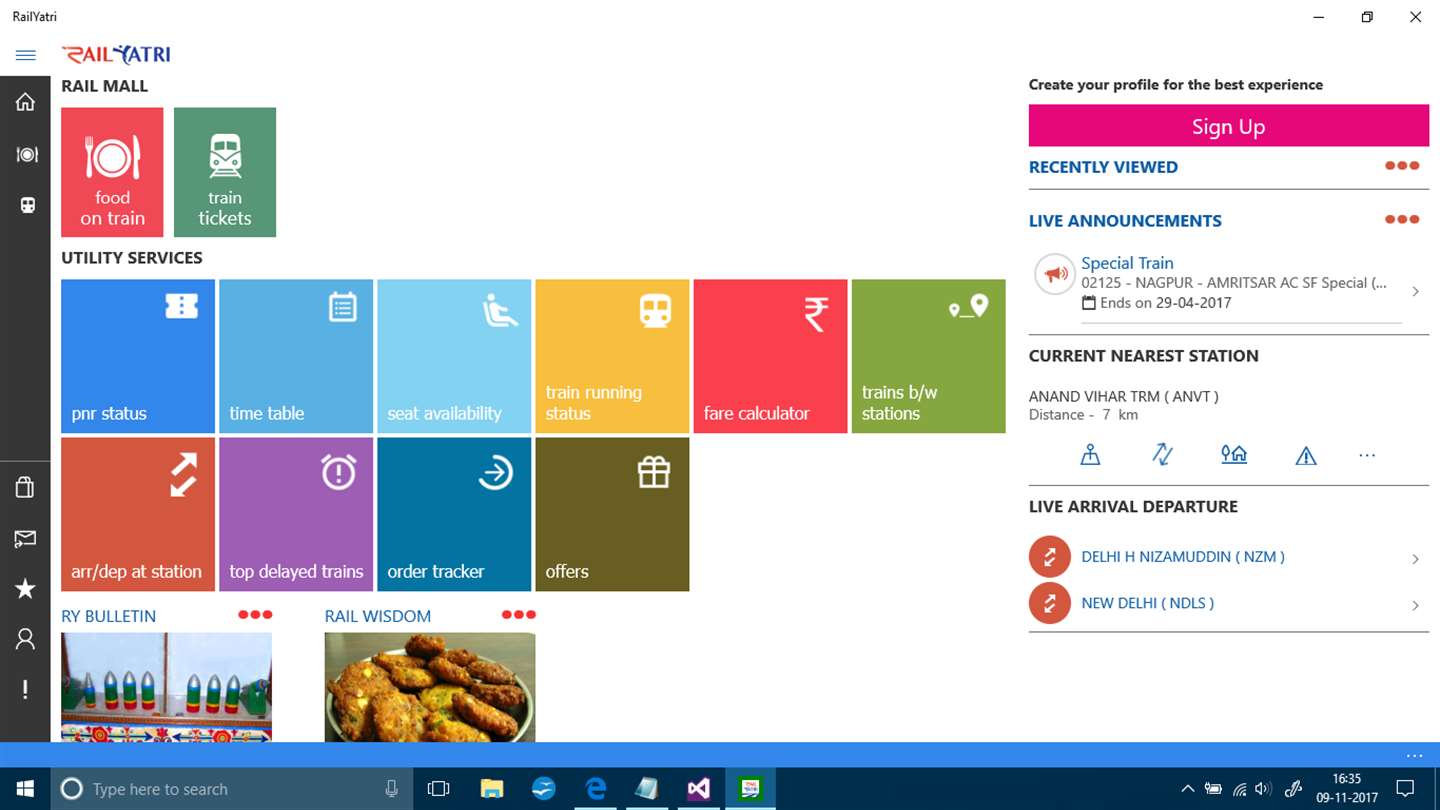Open Microsoft Edge from taskbar
Screen dimensions: 1440x810
click(x=596, y=789)
